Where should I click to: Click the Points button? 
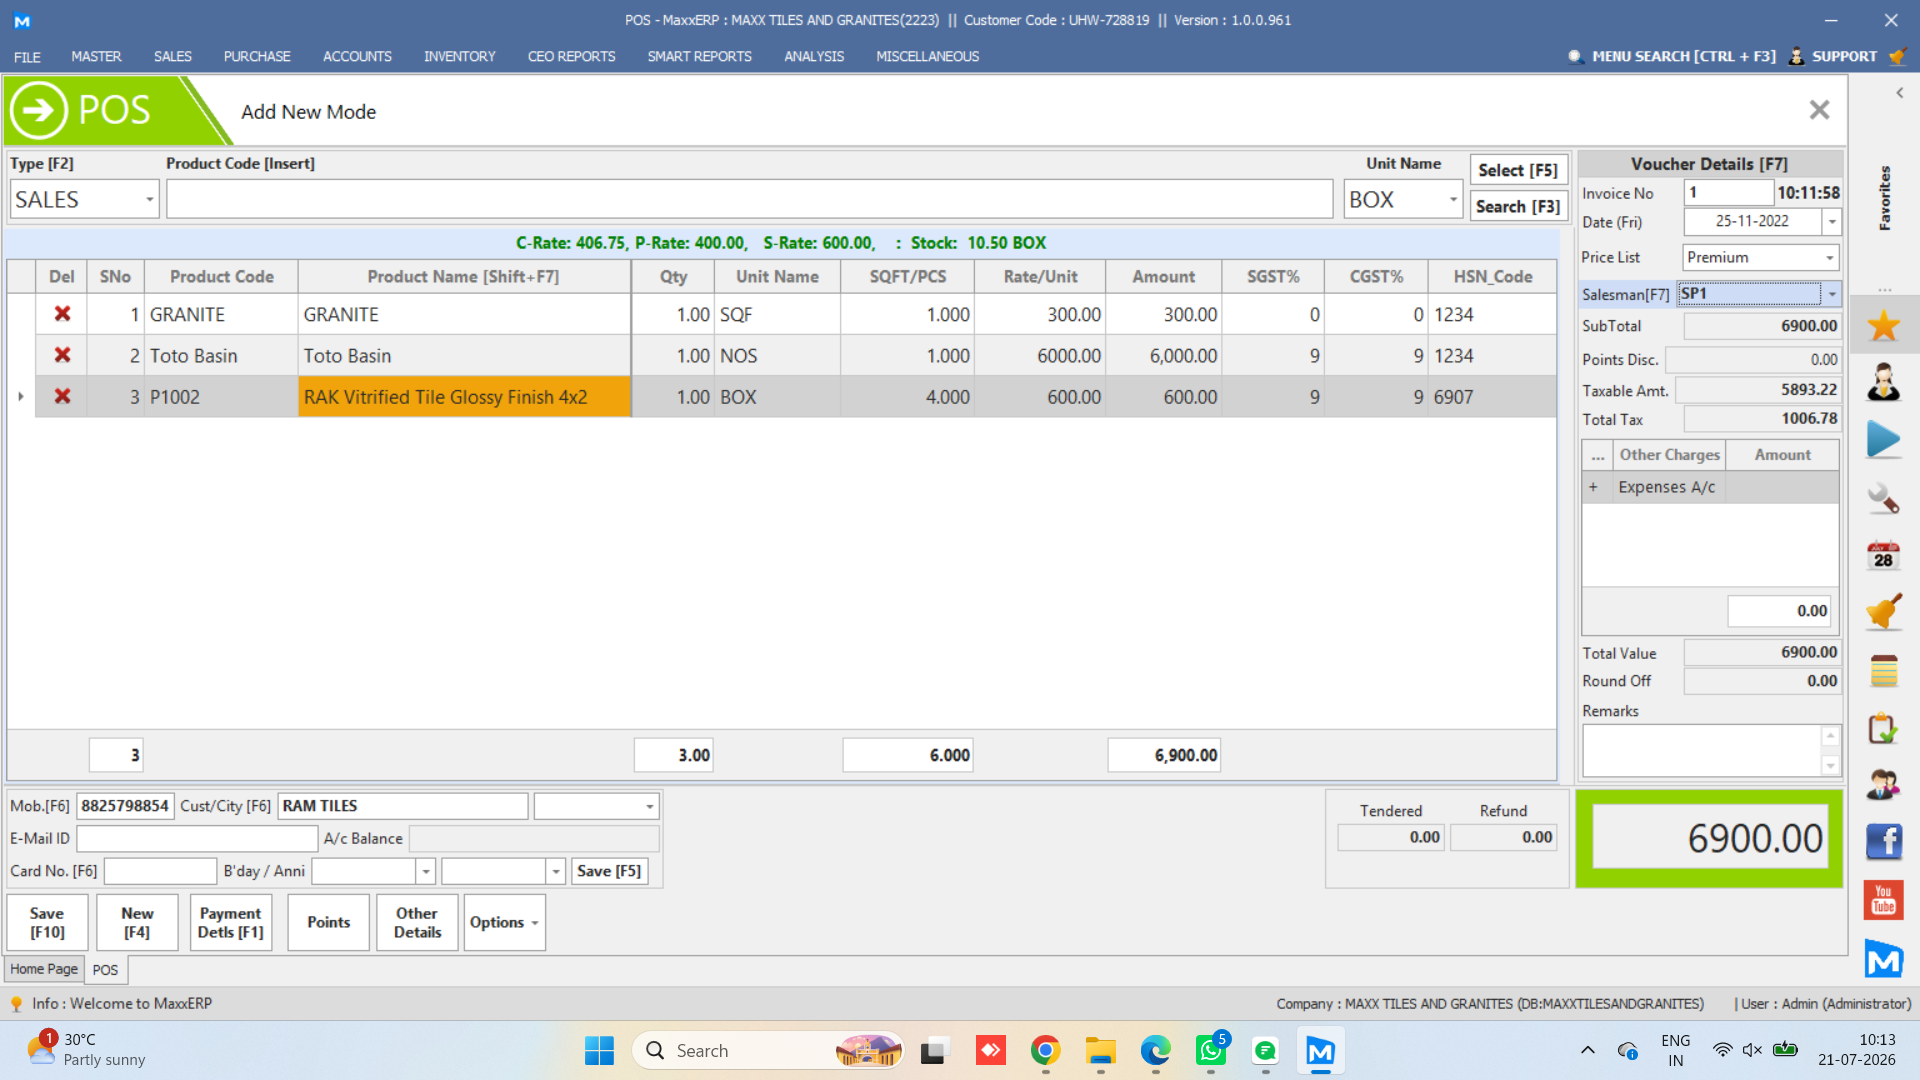328,922
